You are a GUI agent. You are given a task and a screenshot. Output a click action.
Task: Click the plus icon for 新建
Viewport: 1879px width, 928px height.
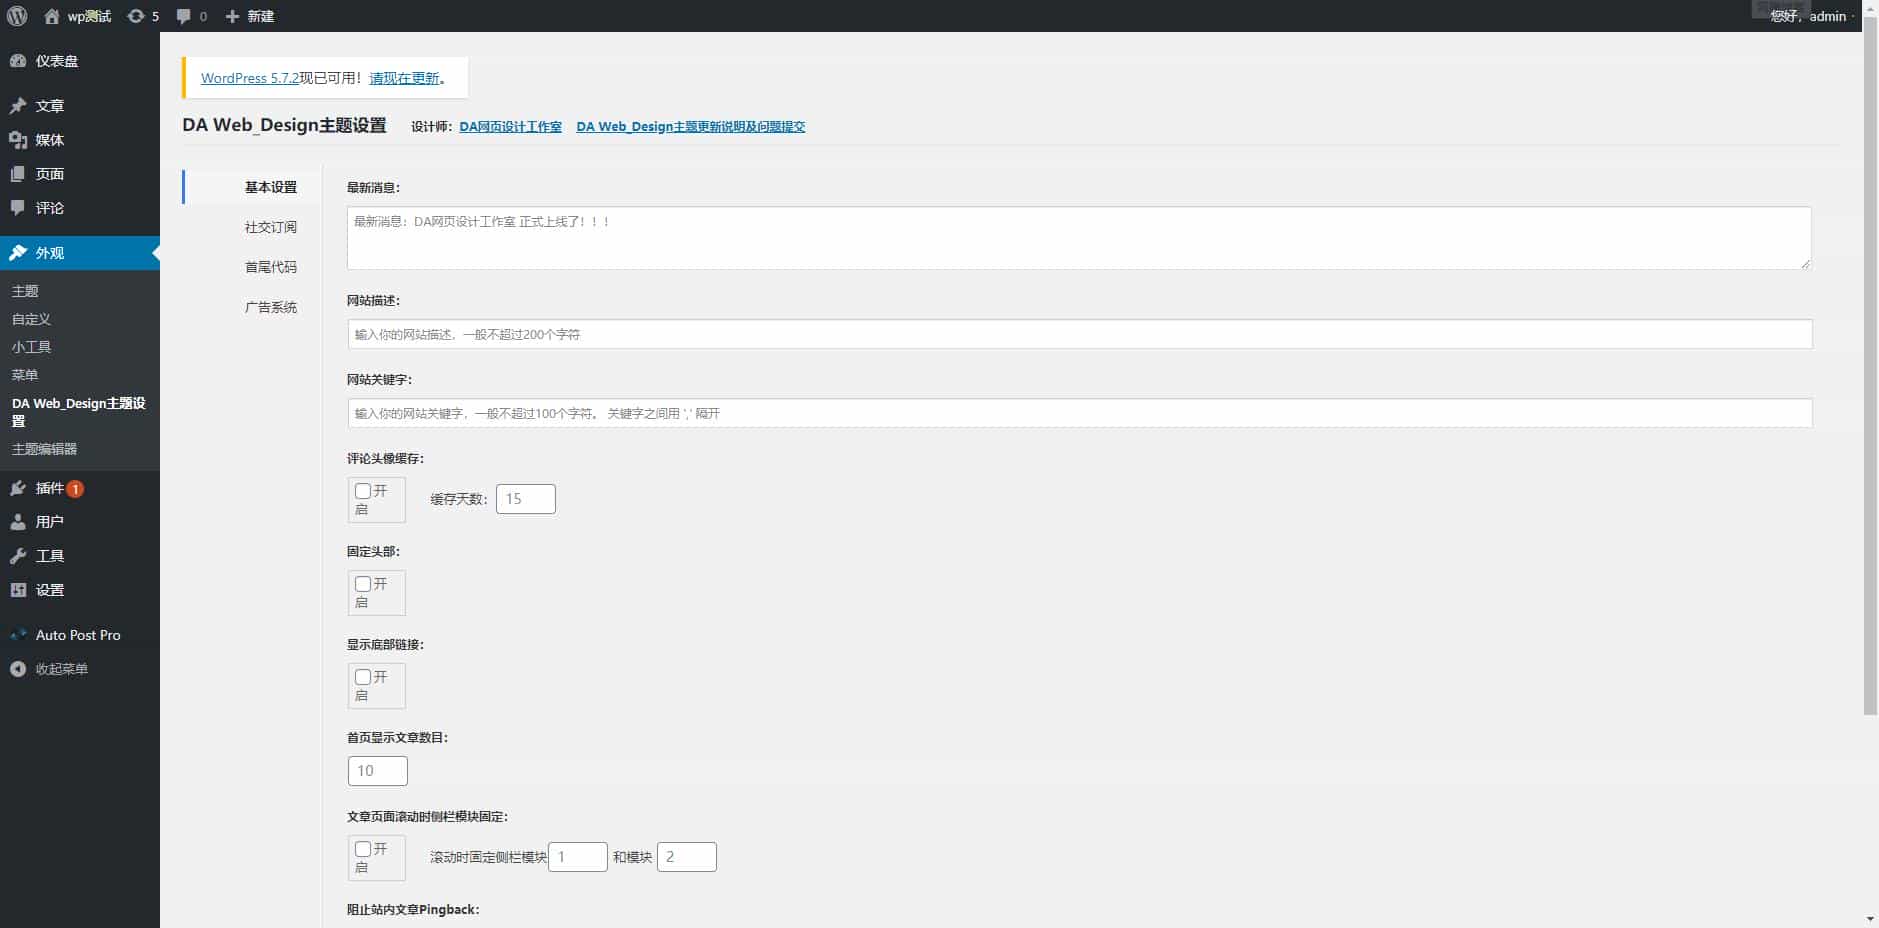click(x=232, y=16)
